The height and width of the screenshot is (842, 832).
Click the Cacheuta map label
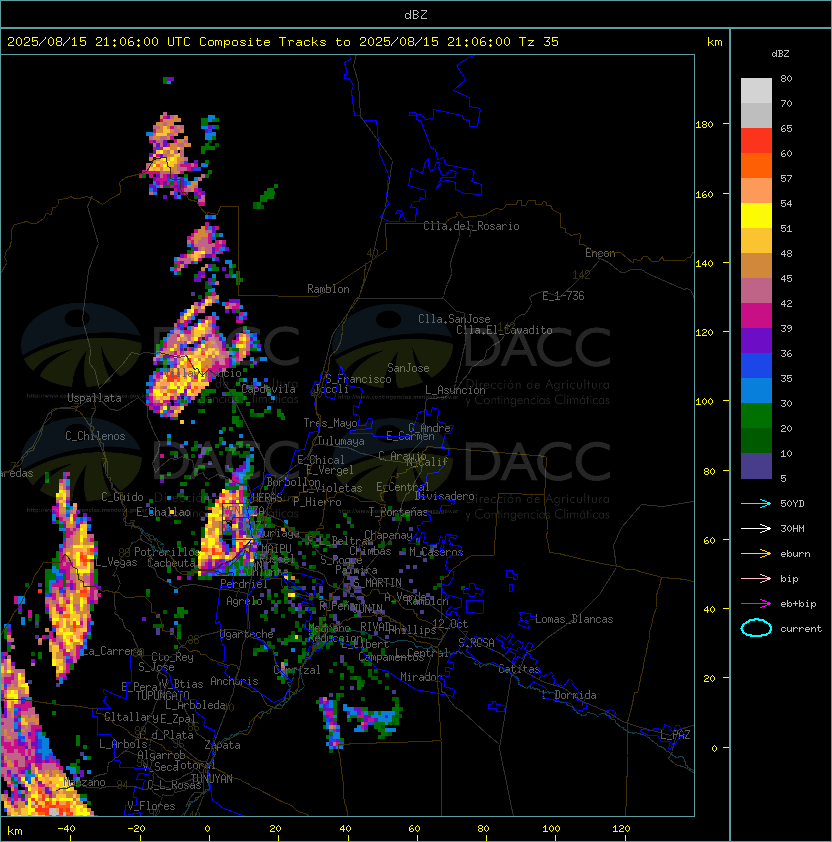(171, 563)
